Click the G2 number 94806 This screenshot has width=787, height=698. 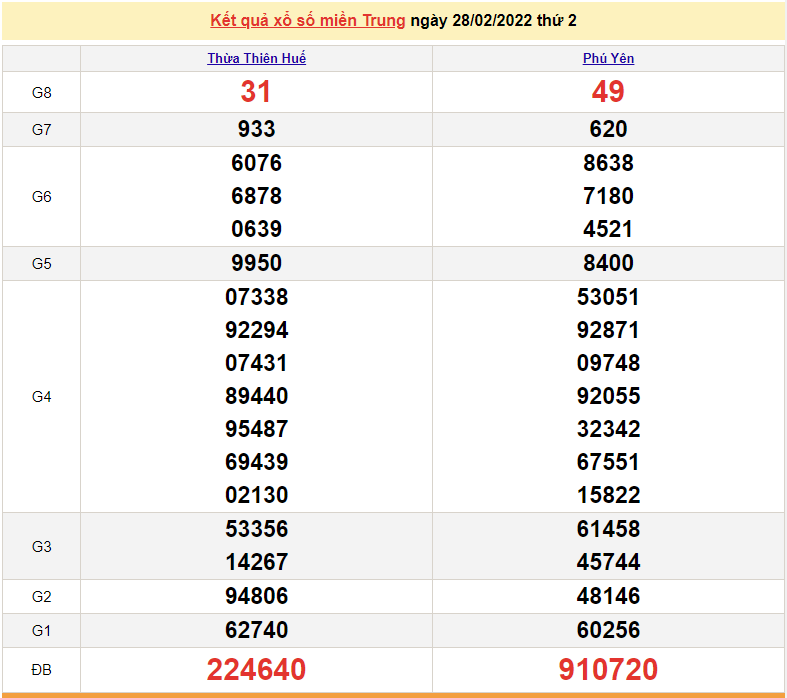(256, 596)
